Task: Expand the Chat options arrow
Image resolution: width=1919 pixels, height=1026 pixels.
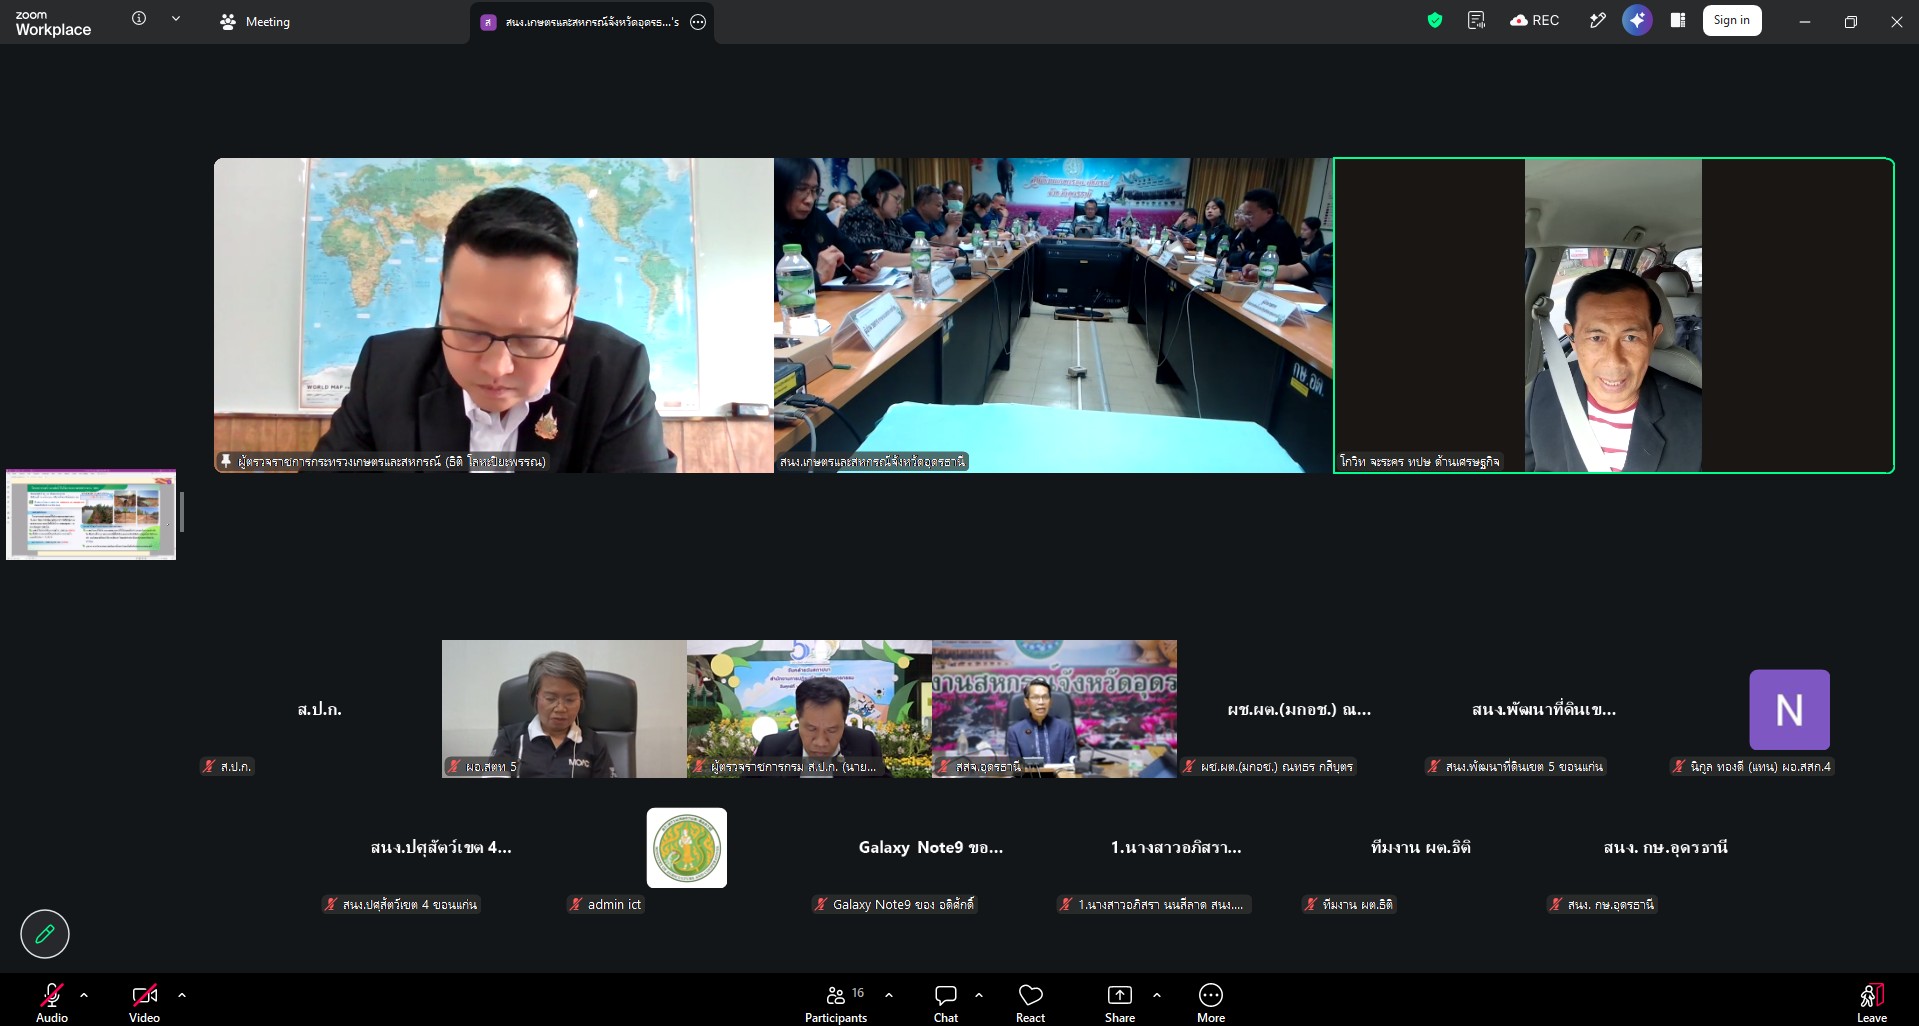Action: pos(979,995)
